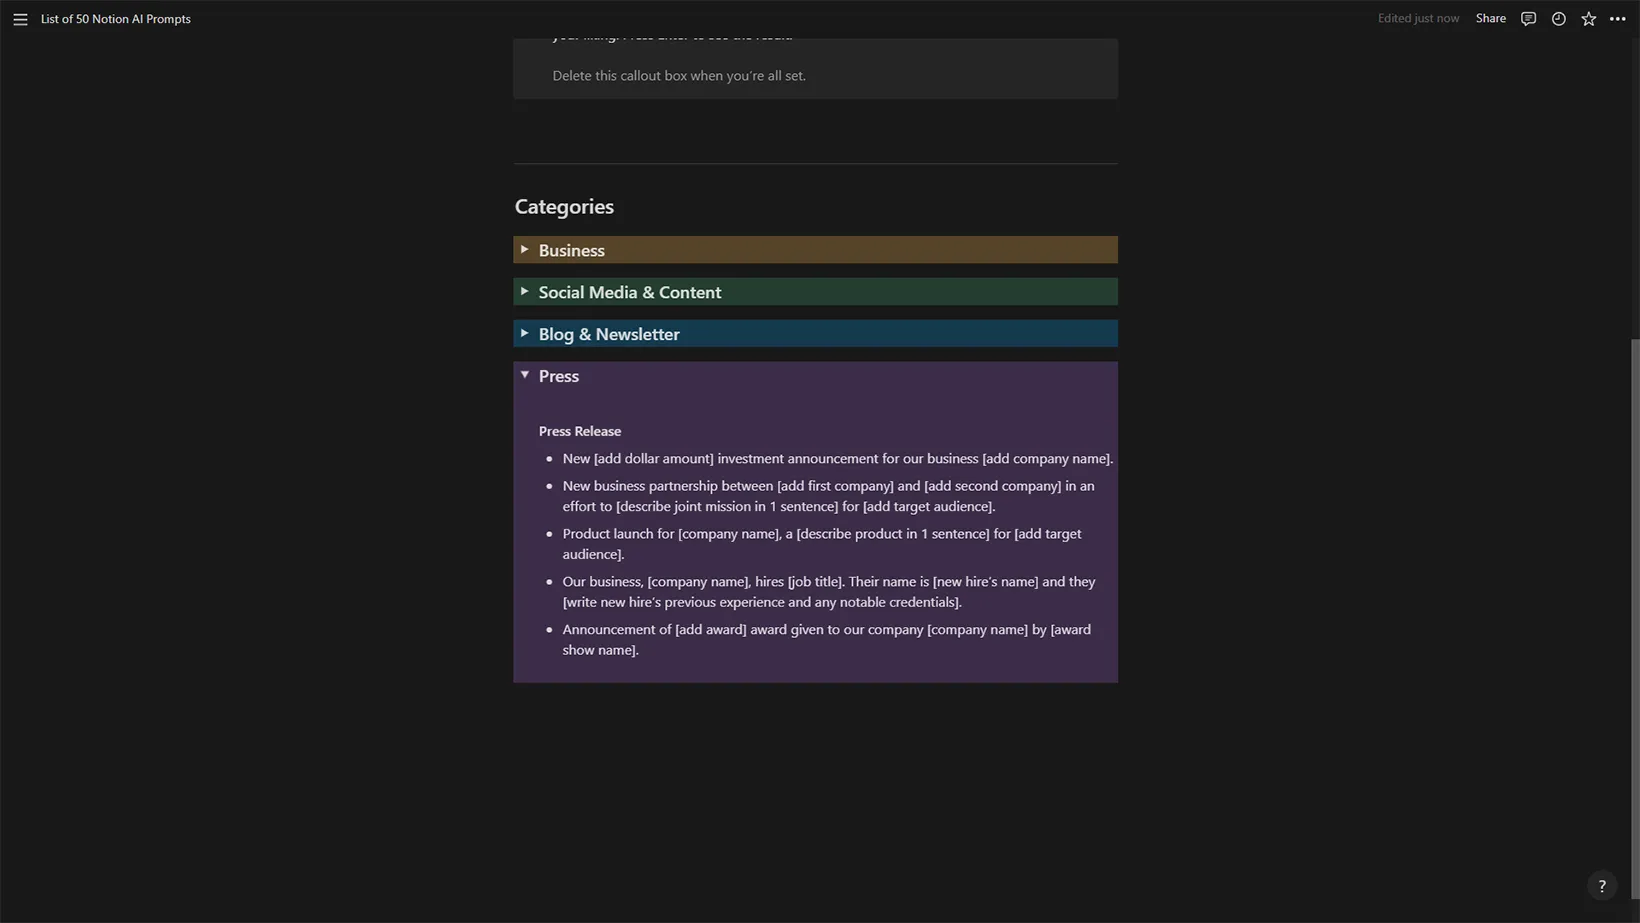Click the award announcement prompt
This screenshot has height=923, width=1640.
tap(826, 640)
